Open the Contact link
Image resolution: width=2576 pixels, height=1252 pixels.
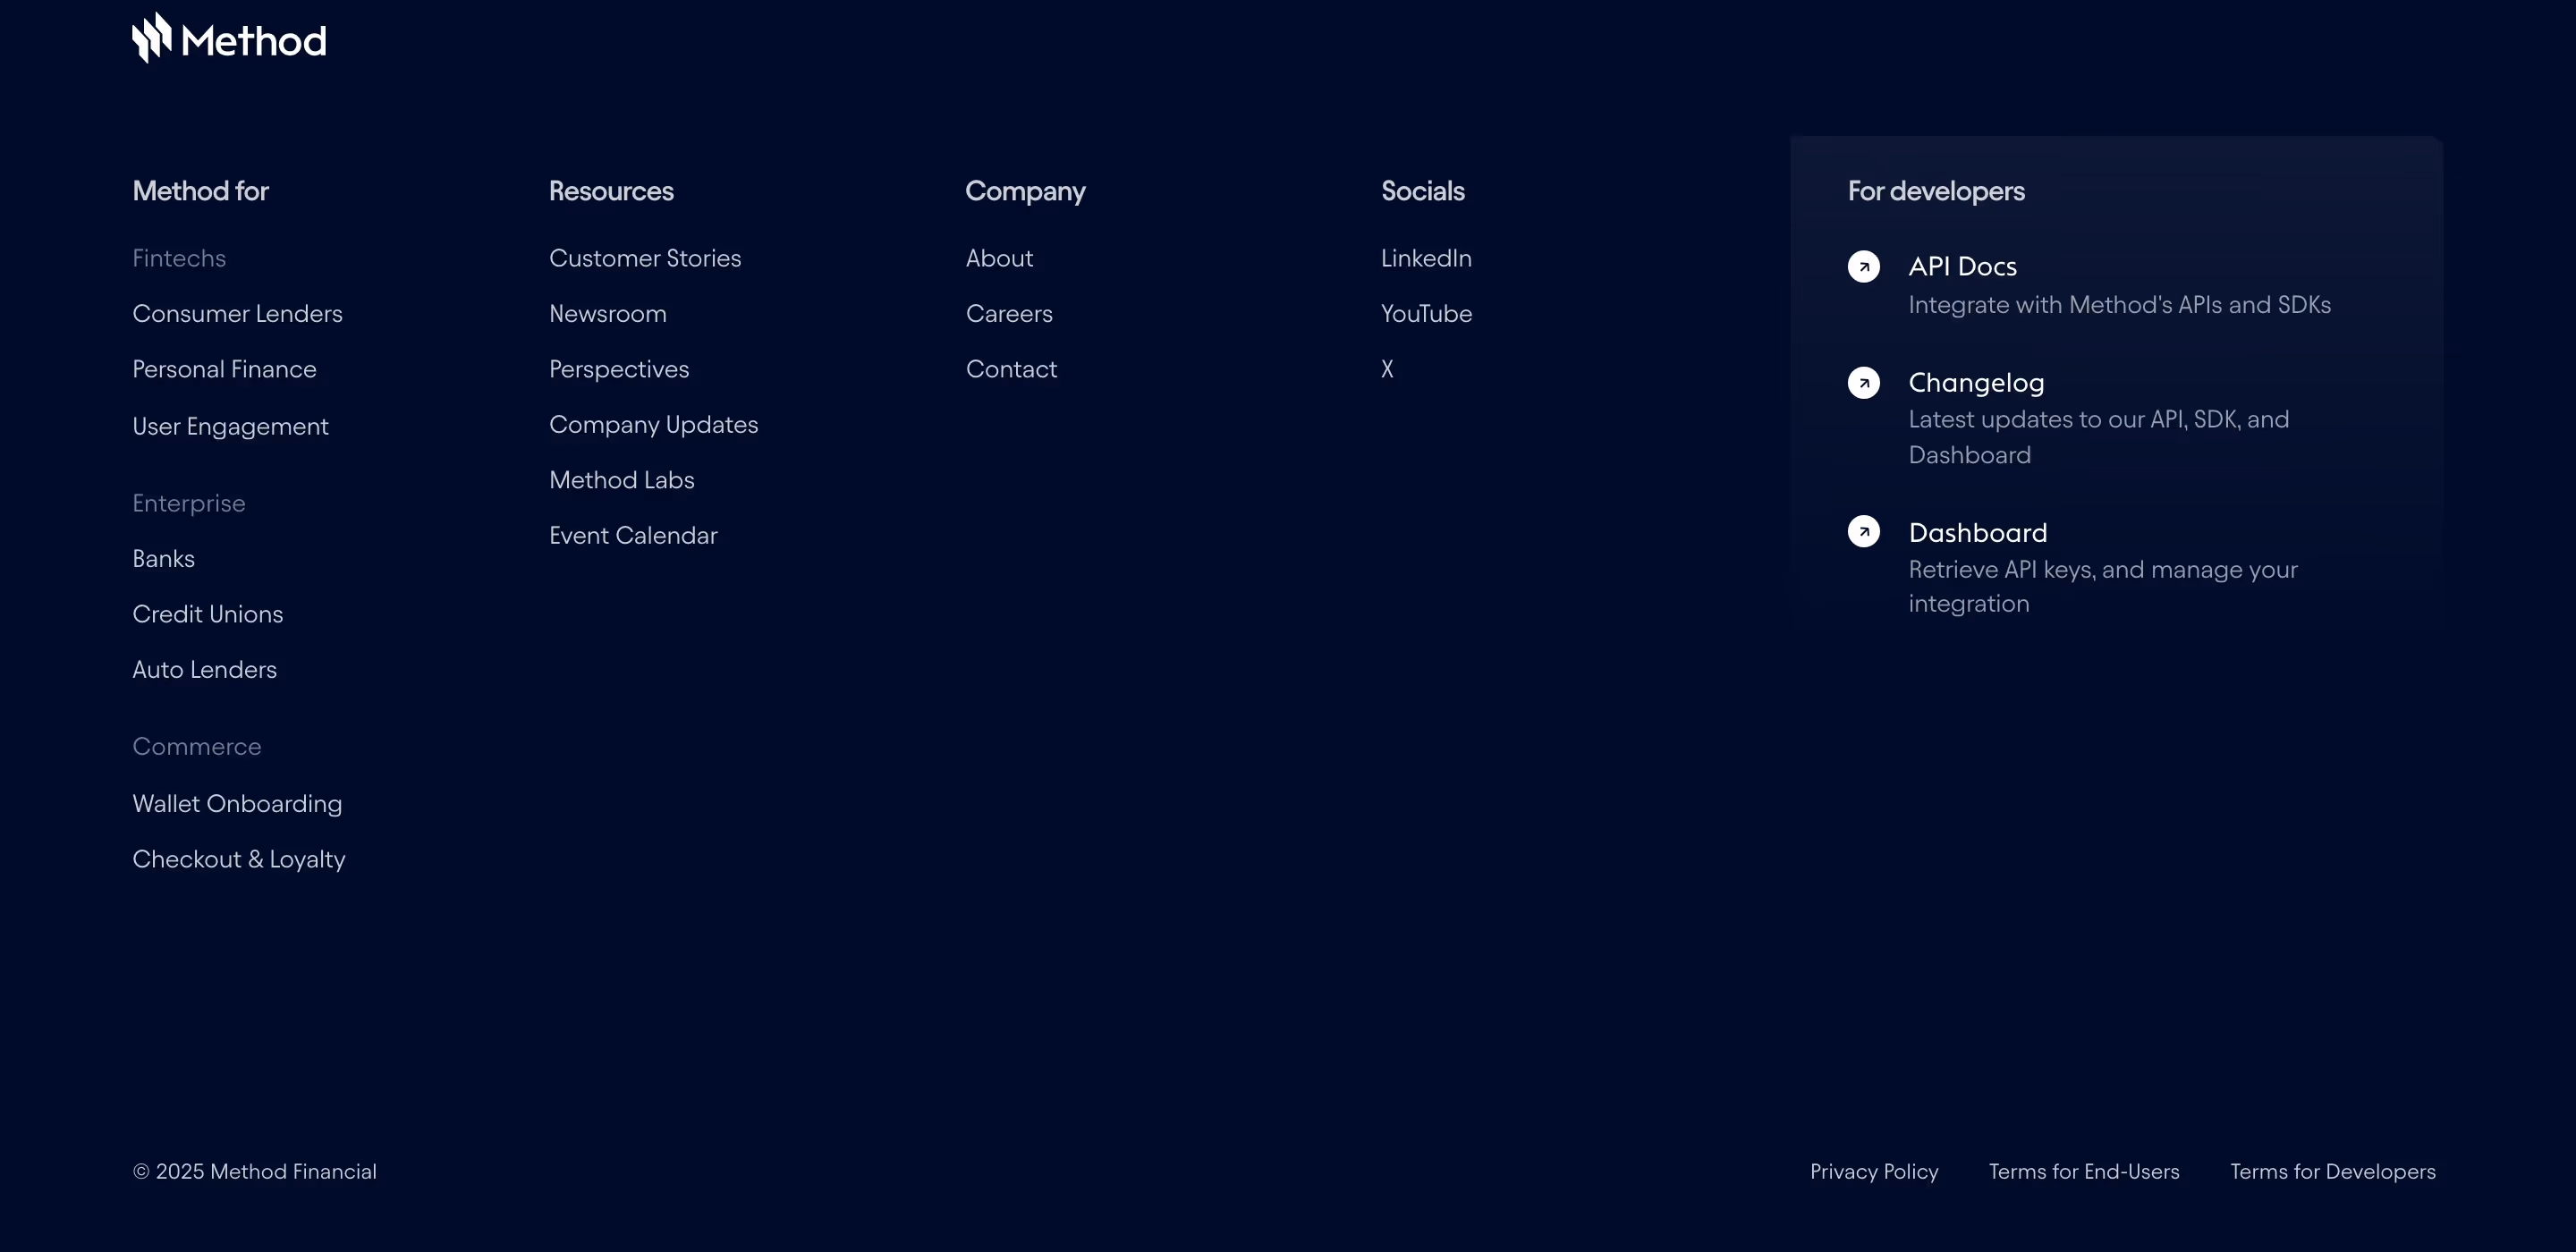click(x=1011, y=369)
